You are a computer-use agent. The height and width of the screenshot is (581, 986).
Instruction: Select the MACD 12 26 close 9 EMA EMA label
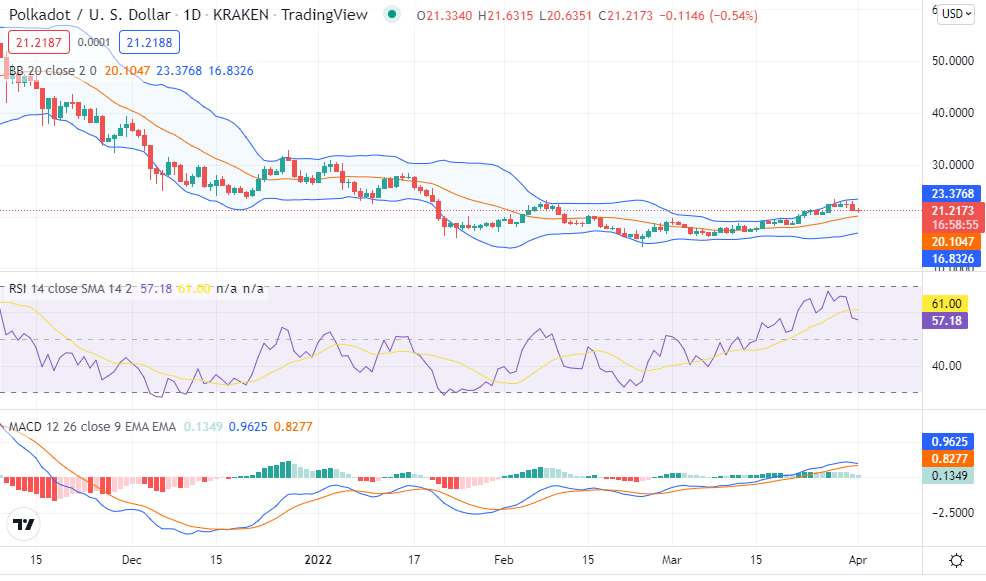click(92, 427)
